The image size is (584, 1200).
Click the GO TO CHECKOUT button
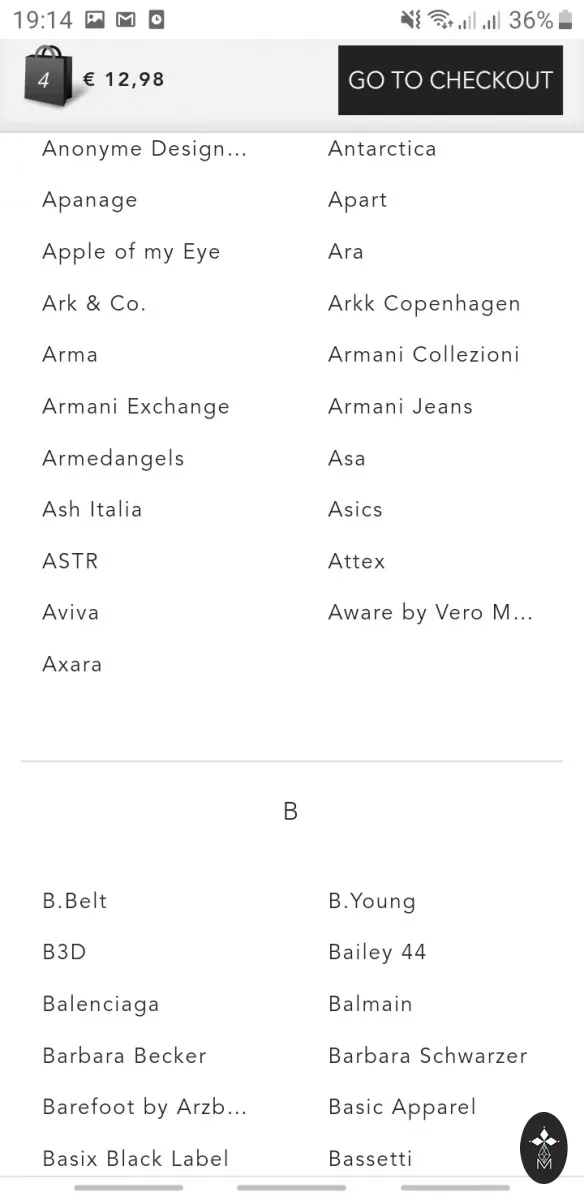click(x=450, y=80)
